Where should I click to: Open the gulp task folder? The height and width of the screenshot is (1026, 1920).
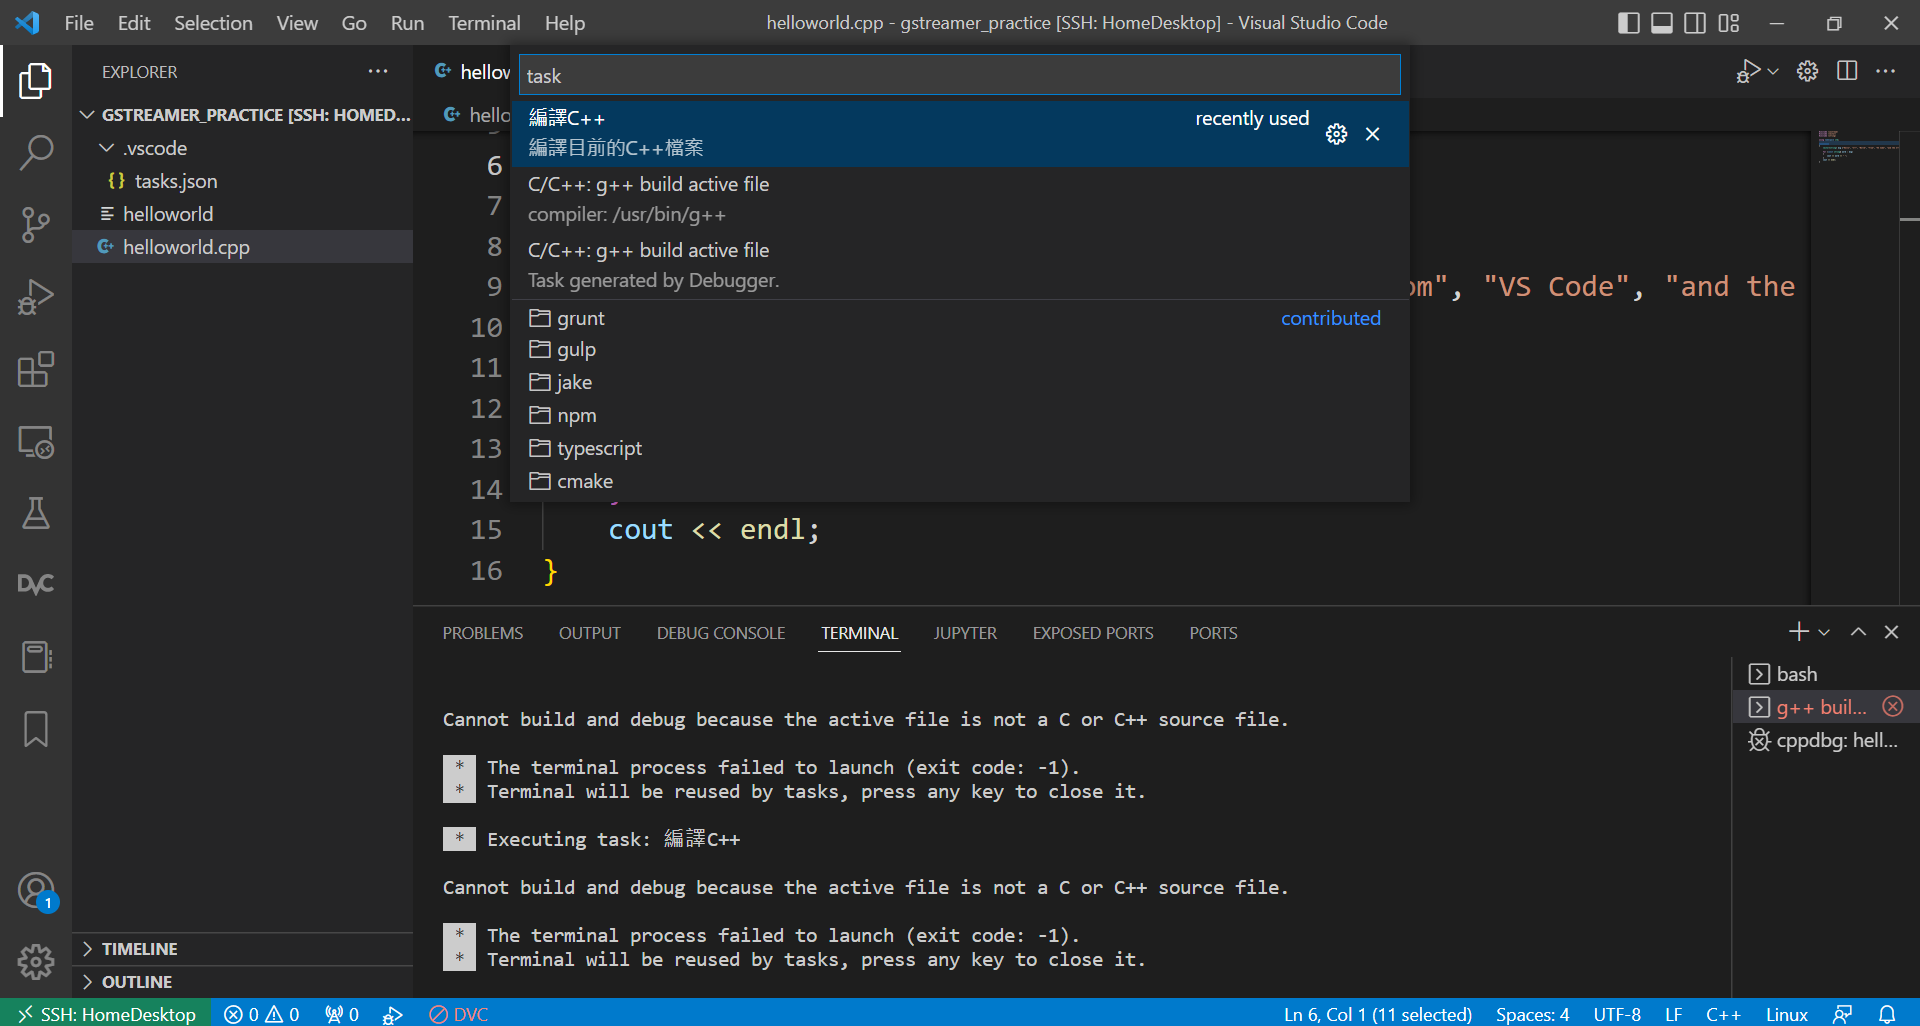pos(960,349)
